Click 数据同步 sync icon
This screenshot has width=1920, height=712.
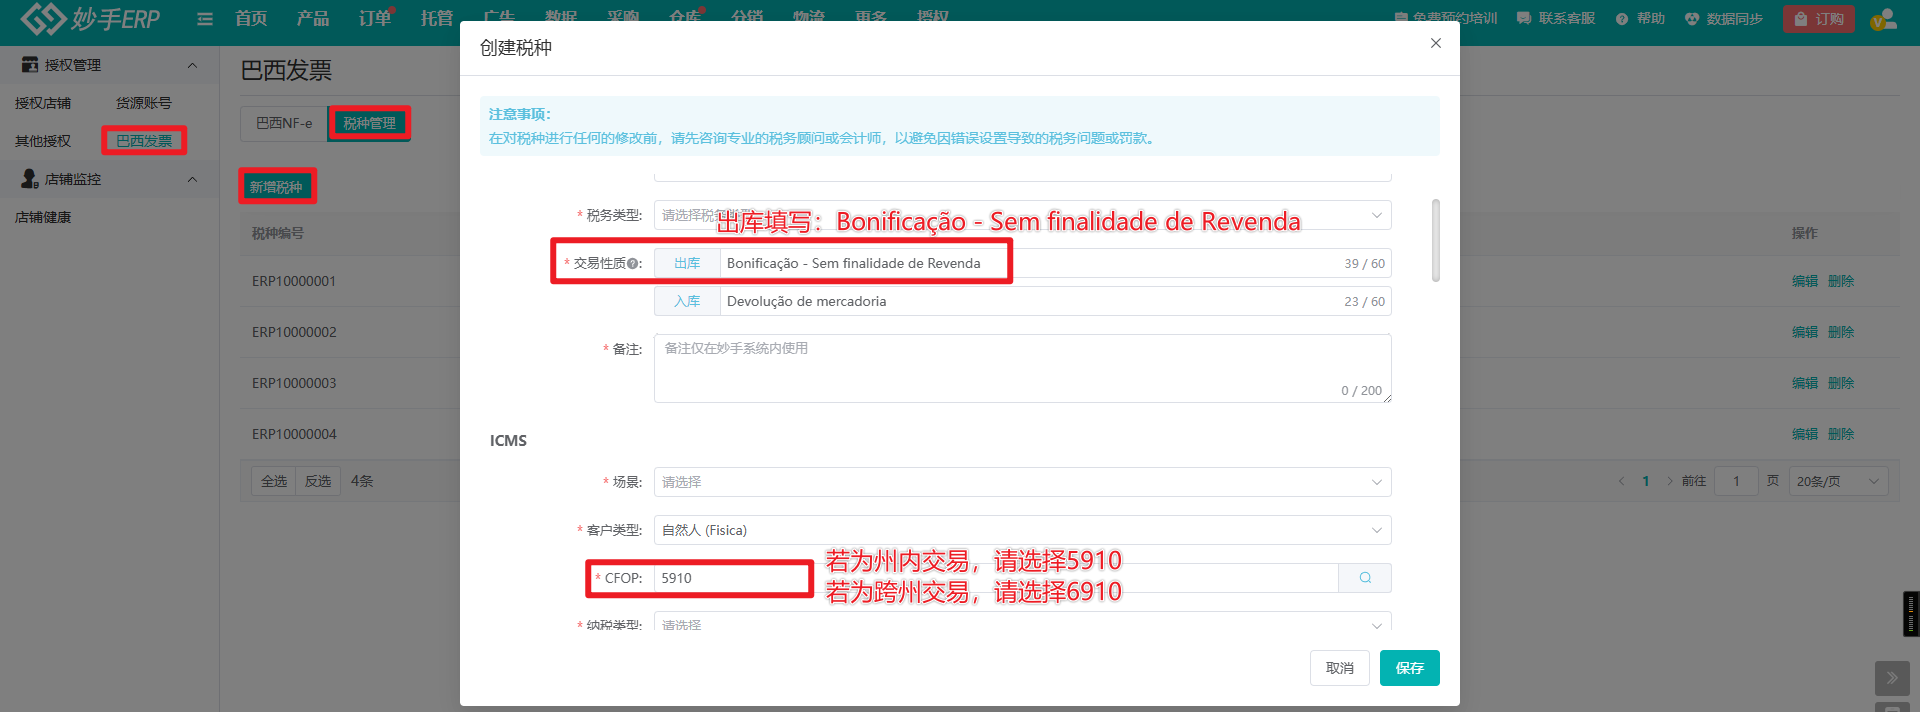click(1692, 18)
